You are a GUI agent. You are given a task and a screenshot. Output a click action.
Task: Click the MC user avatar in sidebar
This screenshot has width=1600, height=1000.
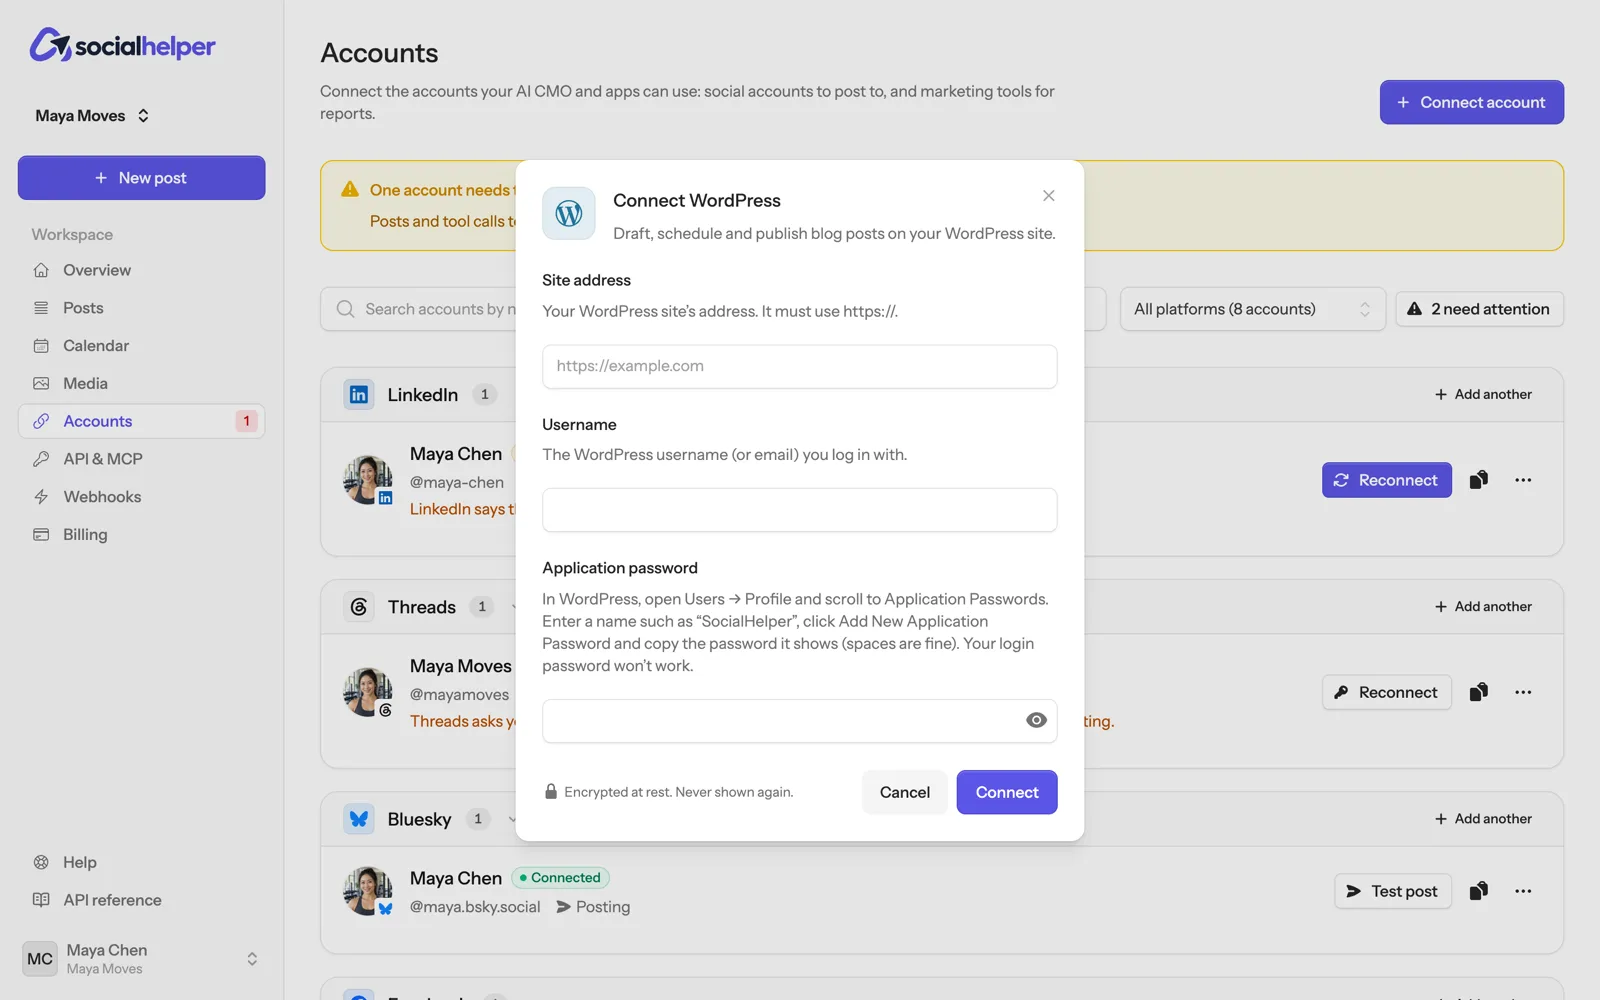40,959
